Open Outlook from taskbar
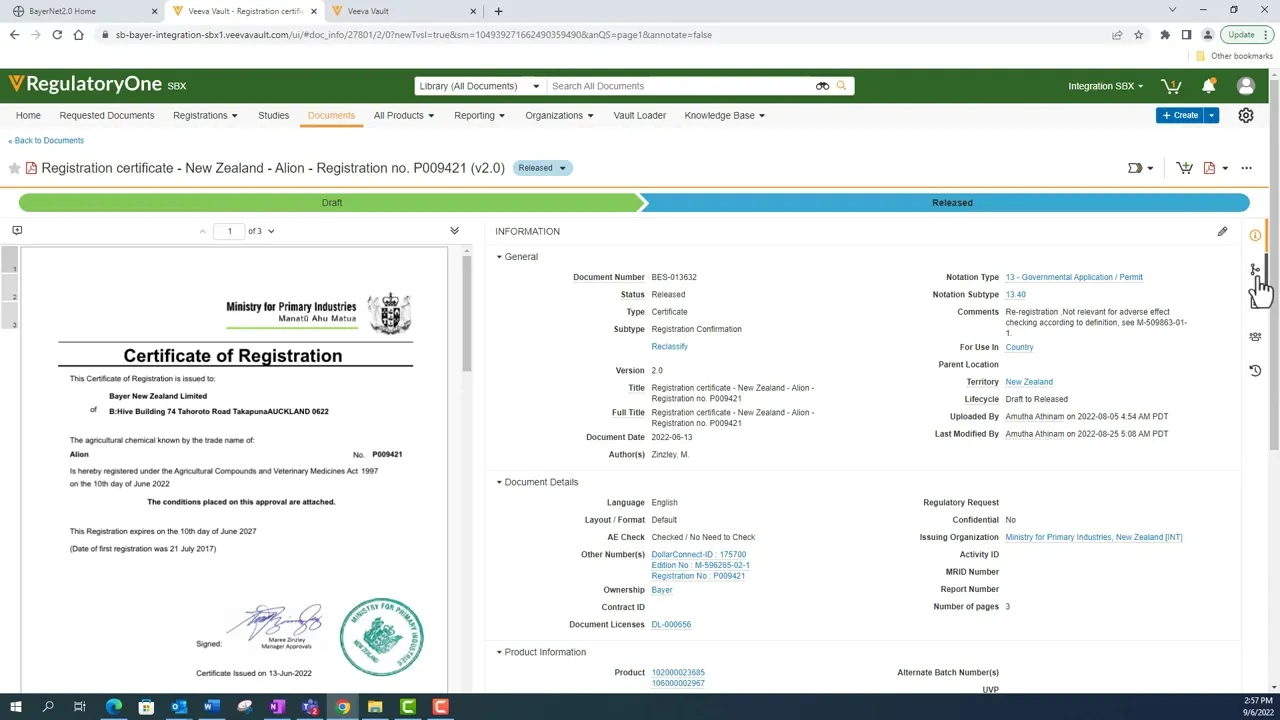Viewport: 1280px width, 720px height. [179, 707]
